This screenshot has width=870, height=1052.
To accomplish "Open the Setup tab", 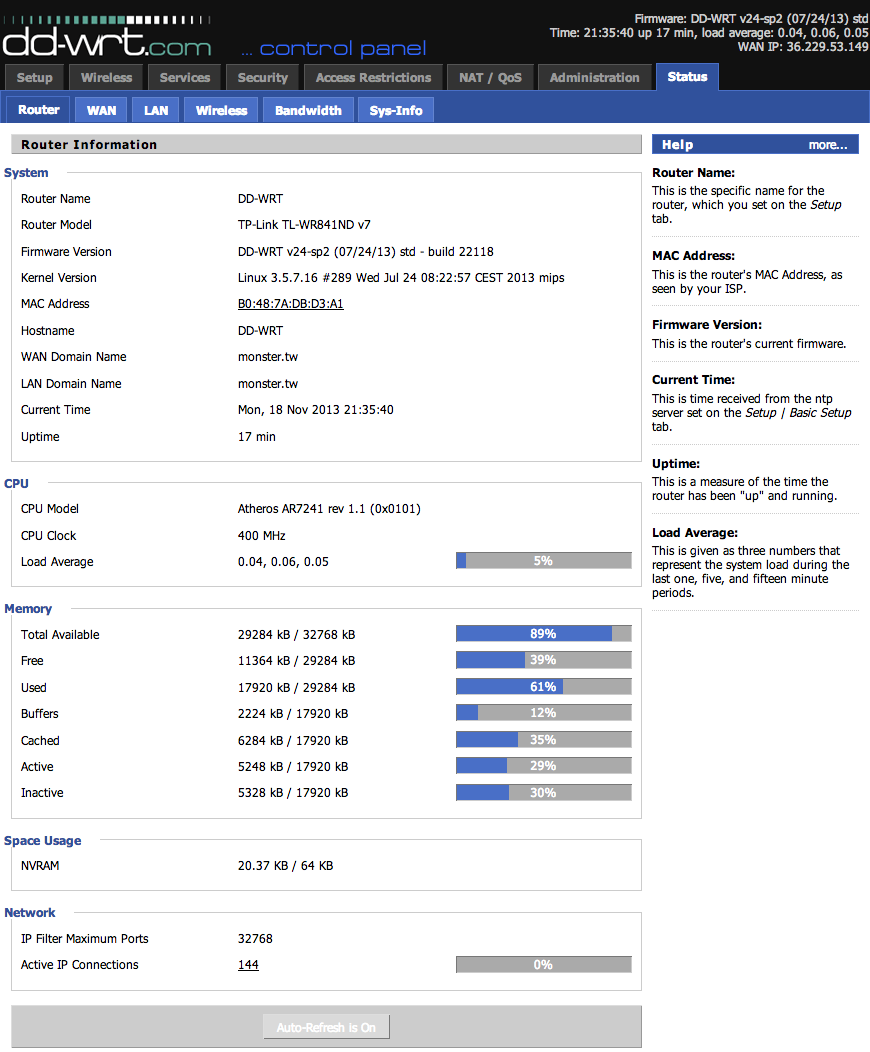I will pos(34,78).
